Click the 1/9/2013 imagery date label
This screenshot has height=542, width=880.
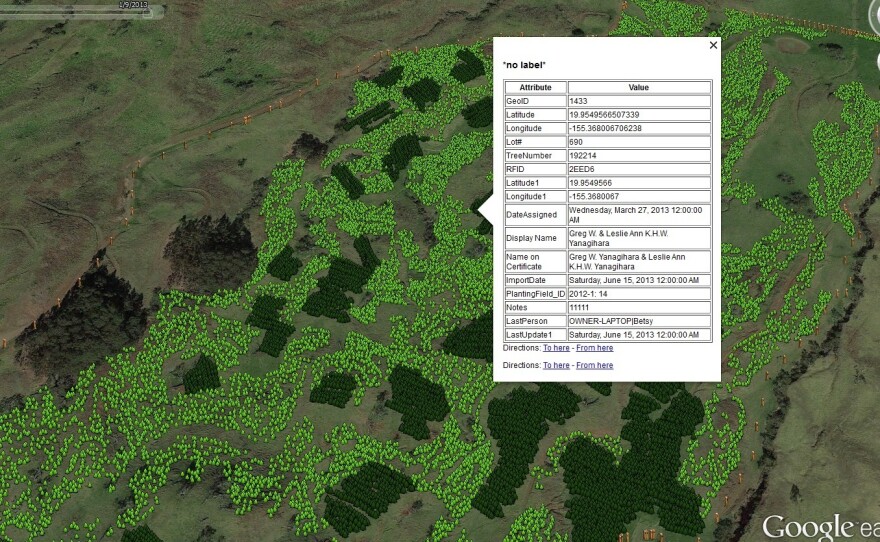(133, 5)
